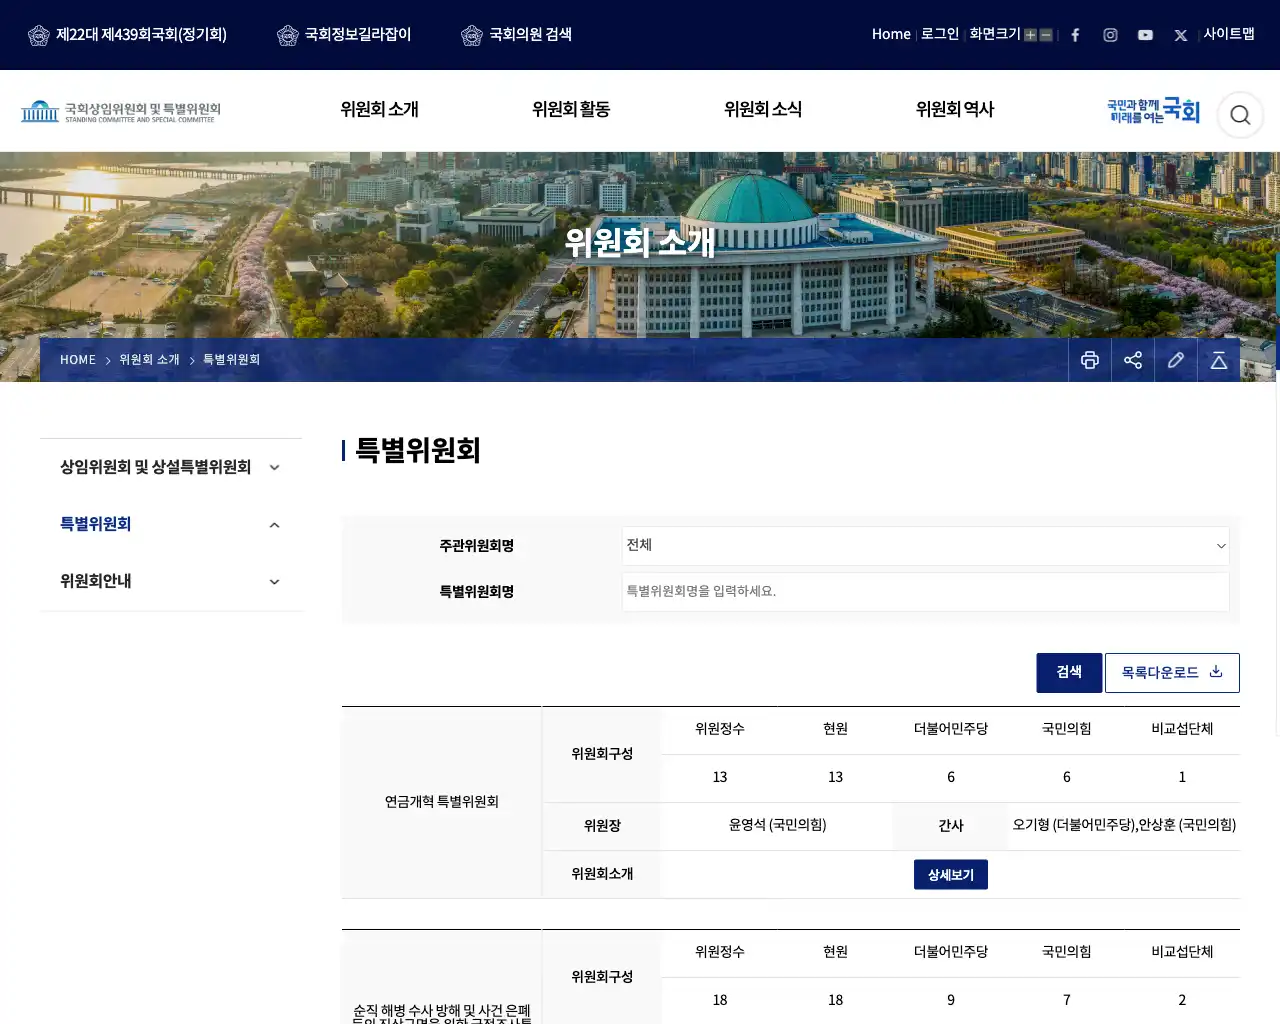Screen dimensions: 1280x1024
Task: Increase screen size with plus icon
Action: click(1030, 35)
